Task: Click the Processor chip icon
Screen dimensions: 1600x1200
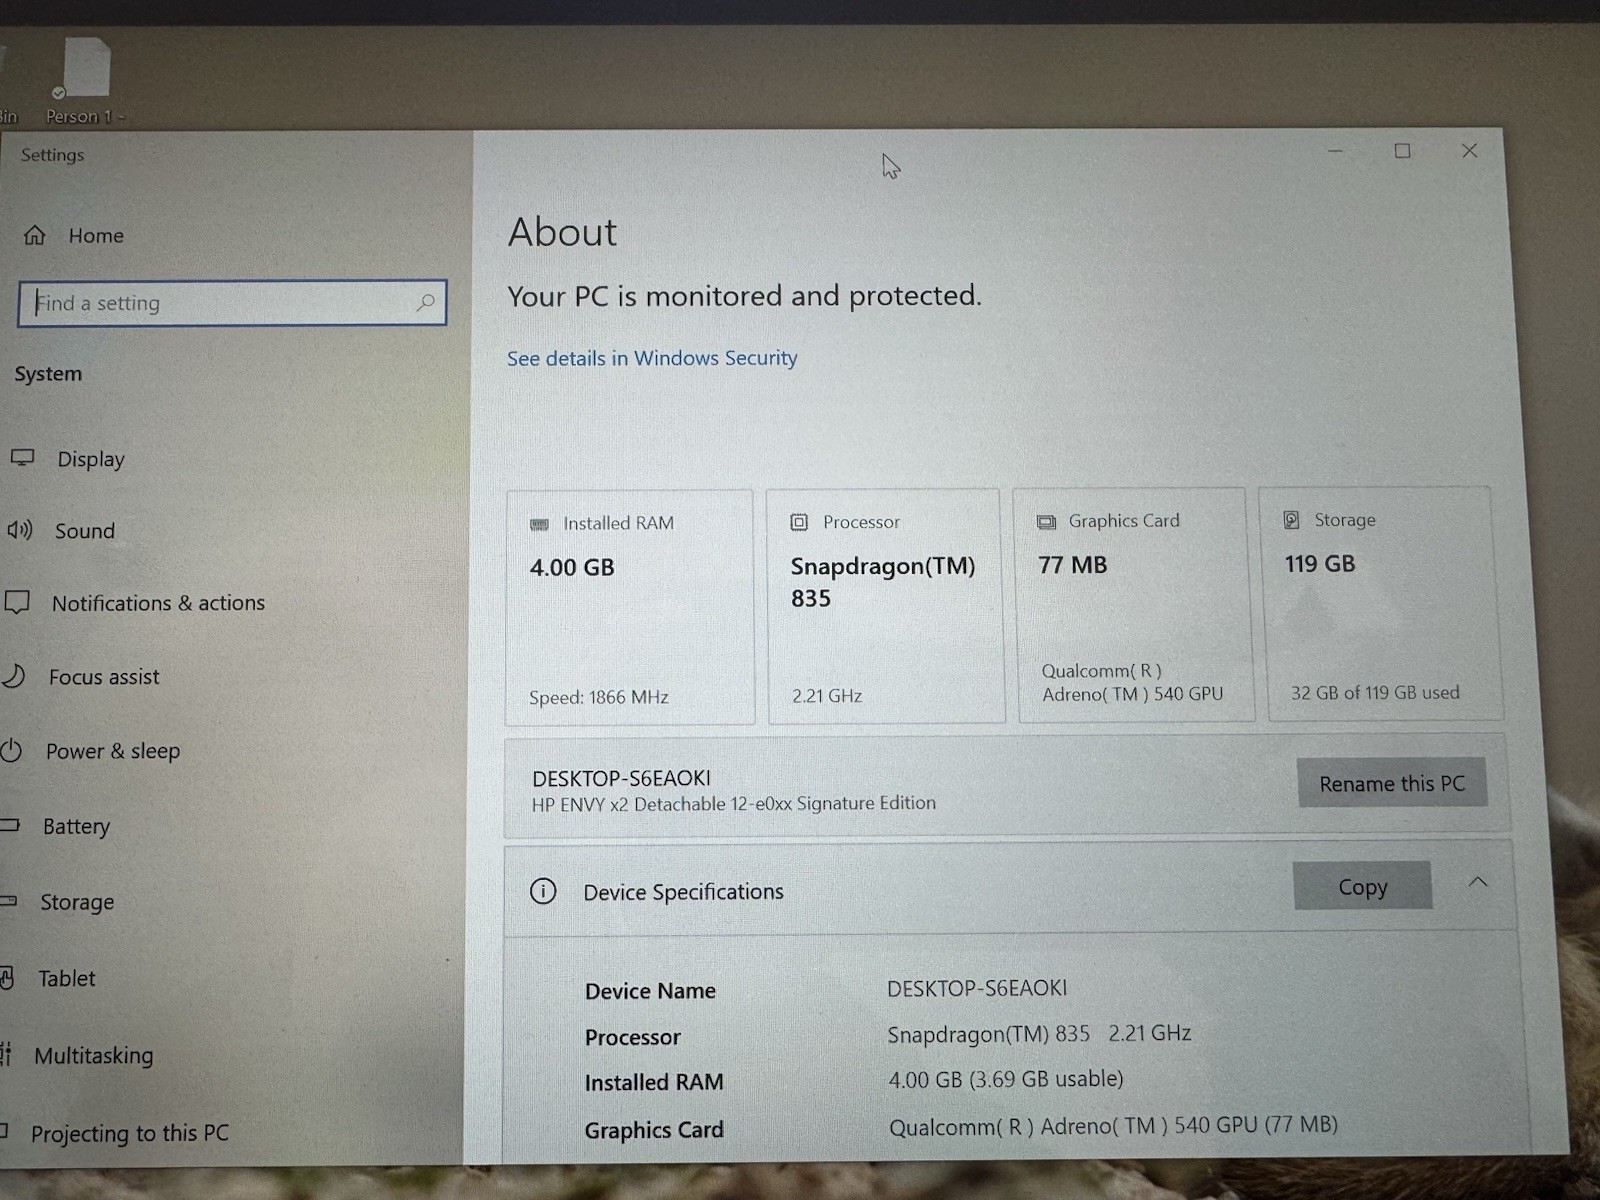Action: point(799,522)
